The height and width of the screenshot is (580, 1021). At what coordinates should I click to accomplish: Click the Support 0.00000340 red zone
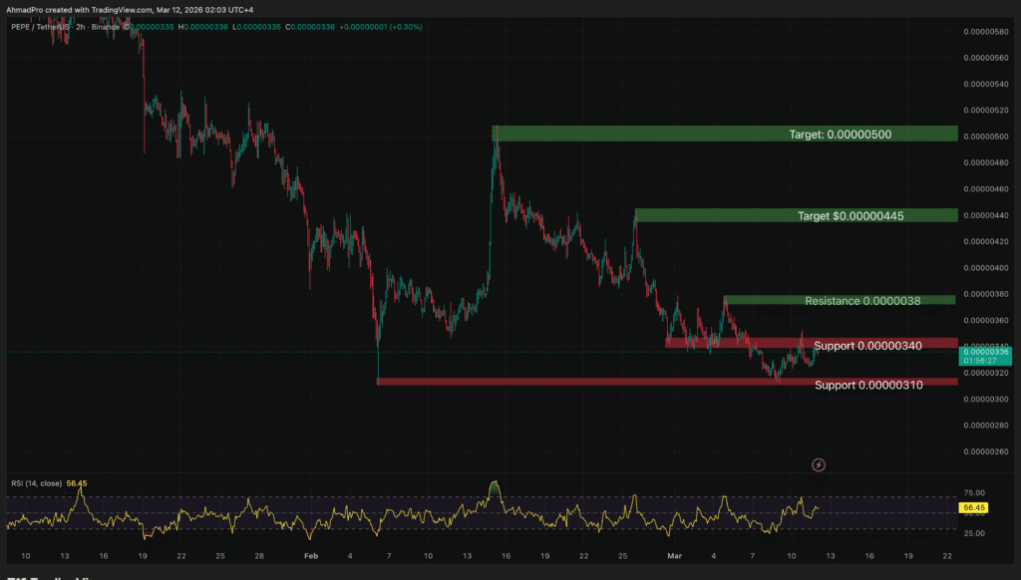(x=810, y=345)
